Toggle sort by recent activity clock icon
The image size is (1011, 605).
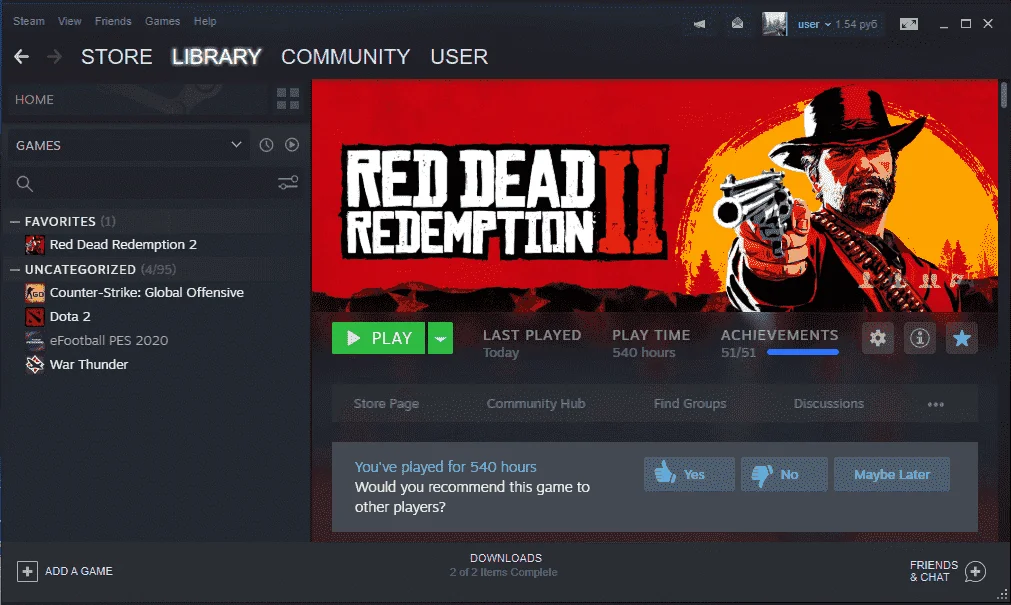[266, 145]
